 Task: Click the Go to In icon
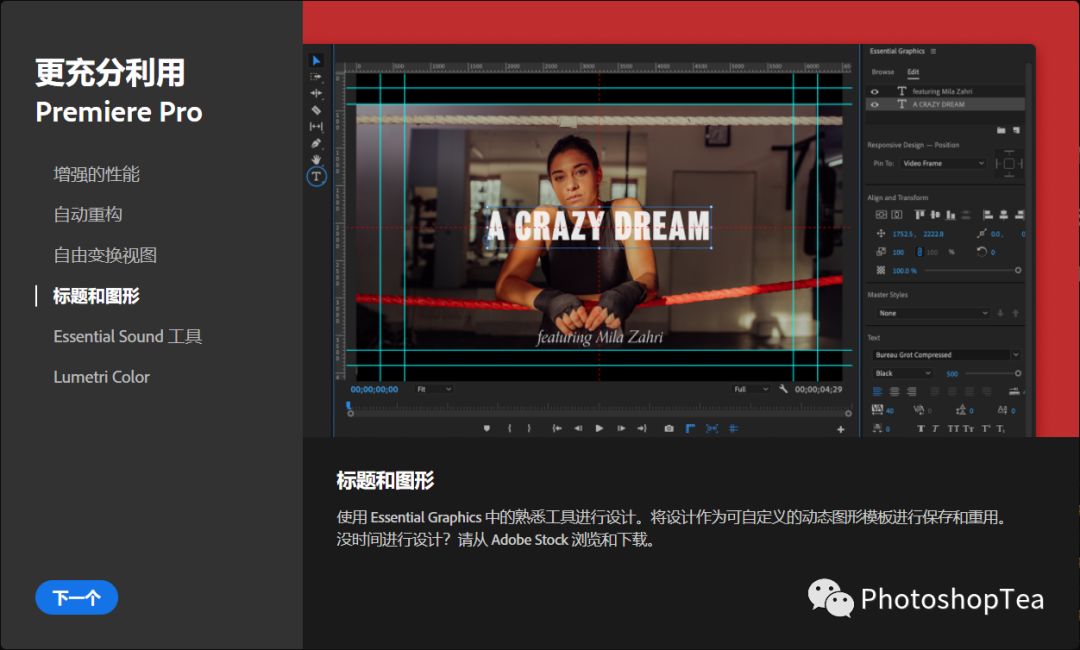tap(557, 428)
